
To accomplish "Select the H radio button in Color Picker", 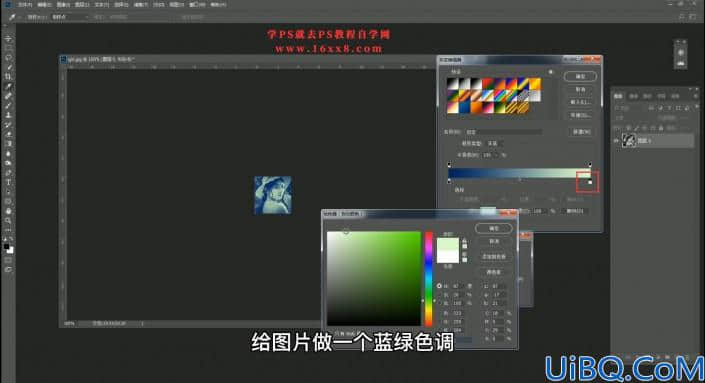I will [439, 286].
